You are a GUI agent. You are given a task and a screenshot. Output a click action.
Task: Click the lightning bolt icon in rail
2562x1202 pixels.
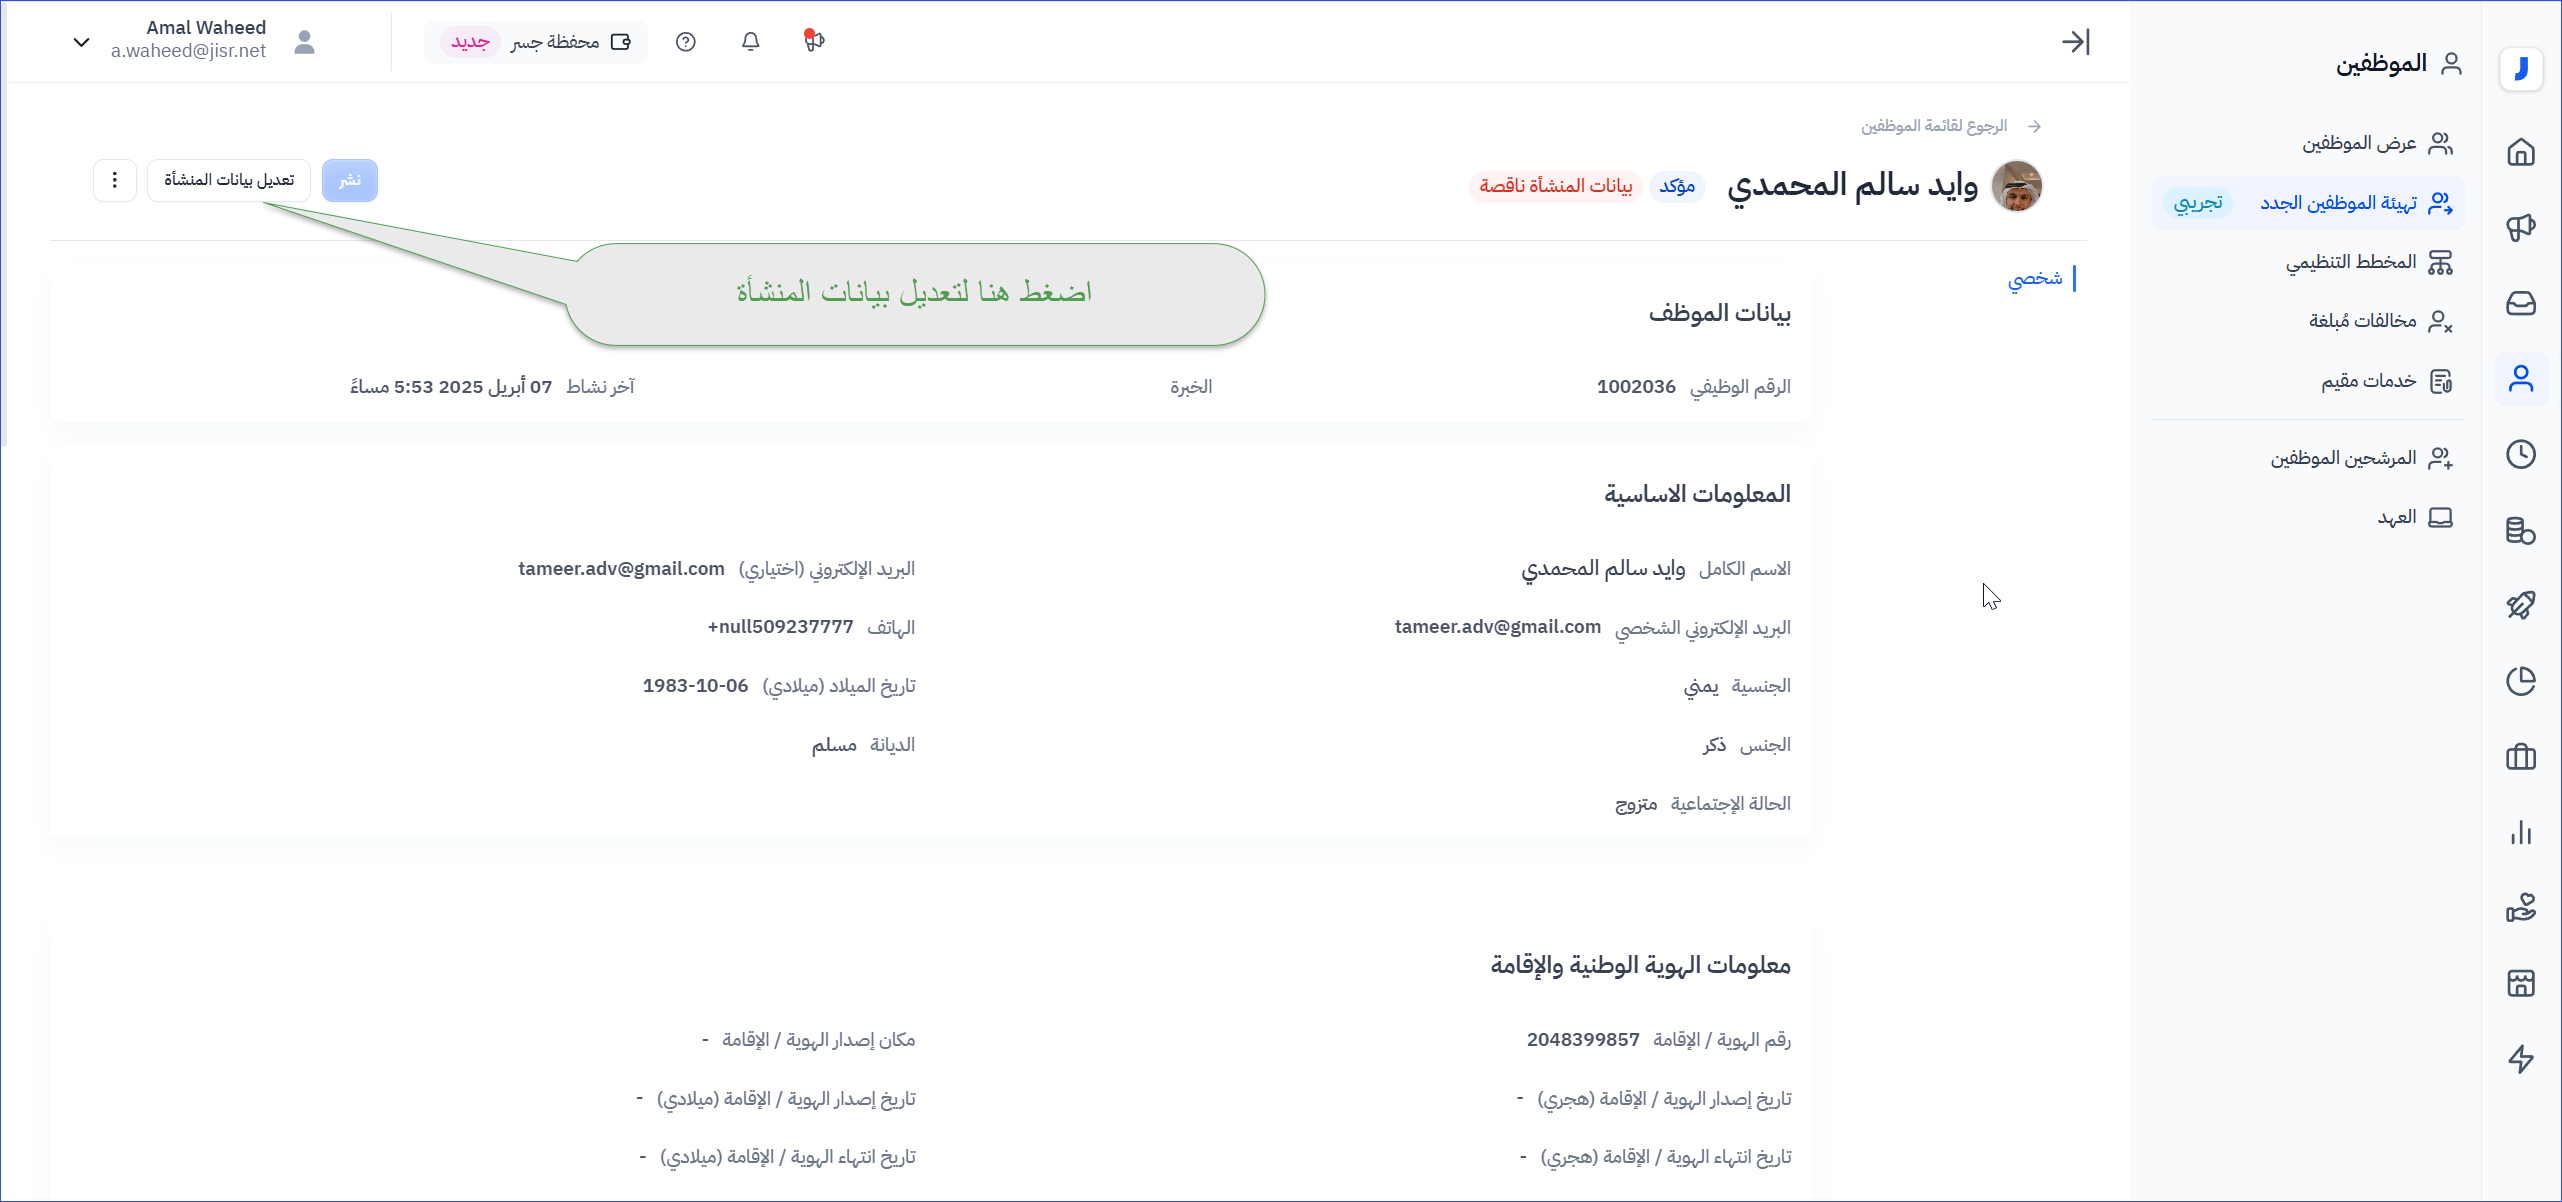click(x=2520, y=1059)
